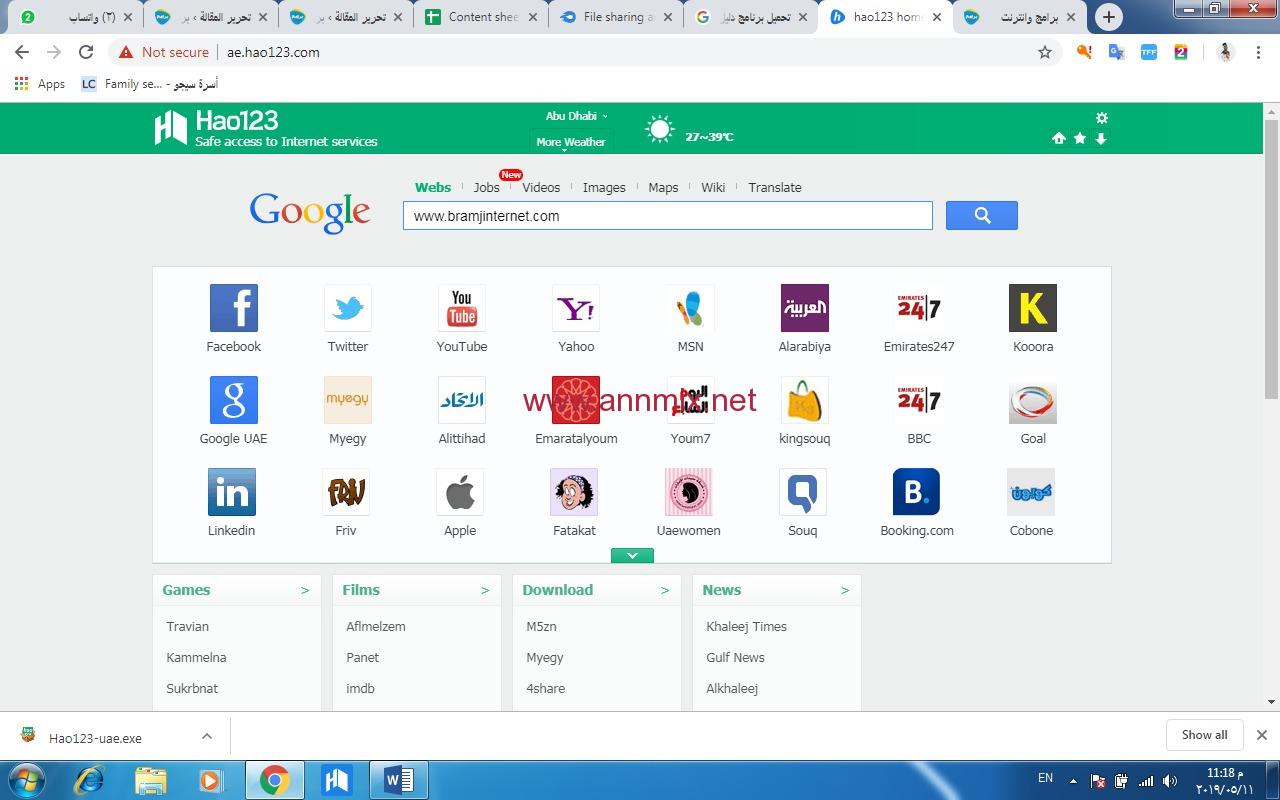Open the Google UAE icon

(x=234, y=400)
